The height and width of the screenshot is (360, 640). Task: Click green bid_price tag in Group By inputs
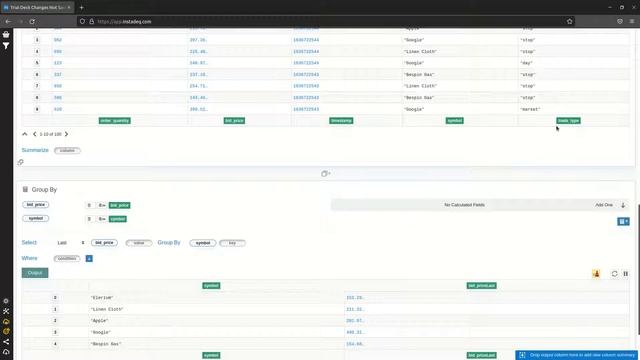[119, 205]
